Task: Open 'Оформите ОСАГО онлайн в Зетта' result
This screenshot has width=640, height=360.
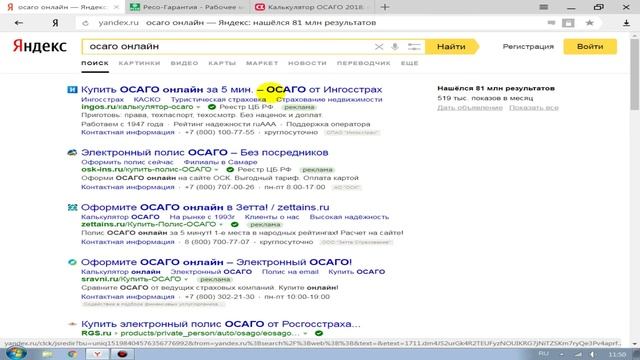Action: tap(205, 207)
